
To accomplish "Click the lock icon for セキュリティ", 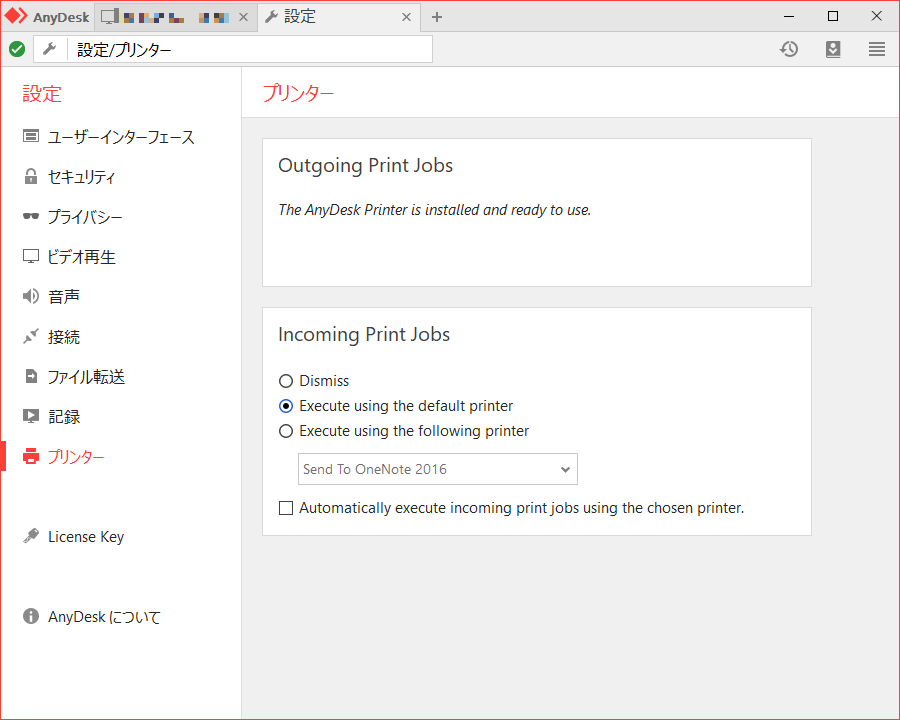I will pyautogui.click(x=31, y=176).
